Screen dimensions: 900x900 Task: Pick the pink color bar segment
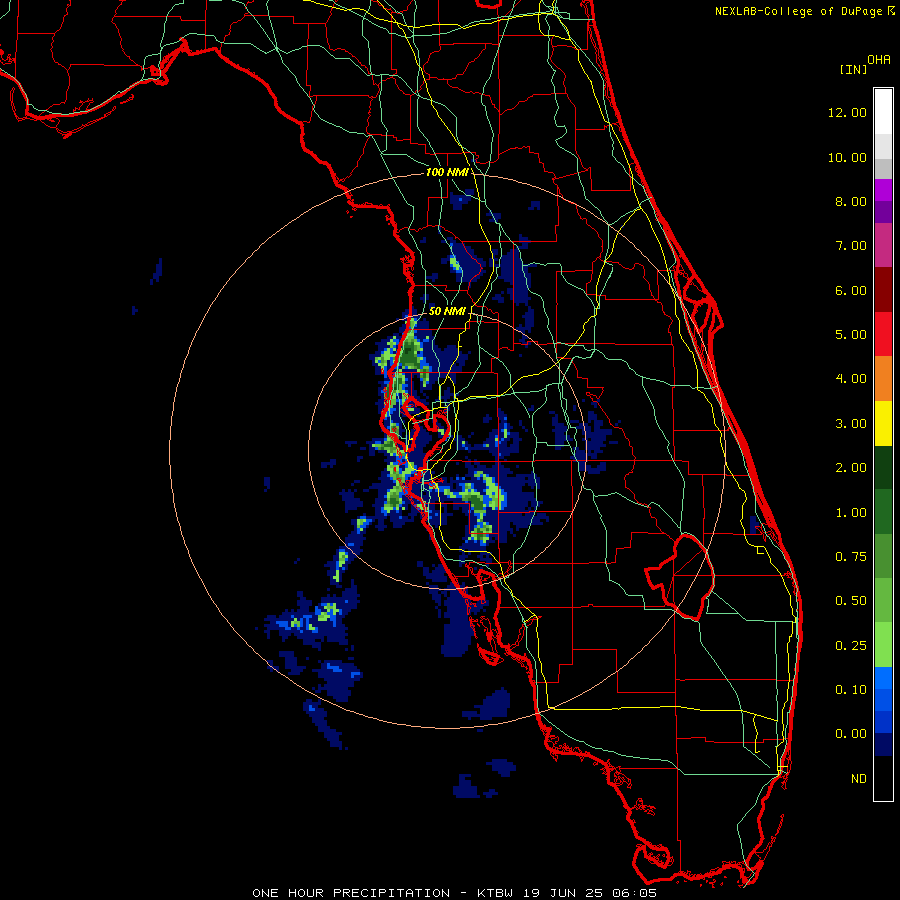click(883, 245)
